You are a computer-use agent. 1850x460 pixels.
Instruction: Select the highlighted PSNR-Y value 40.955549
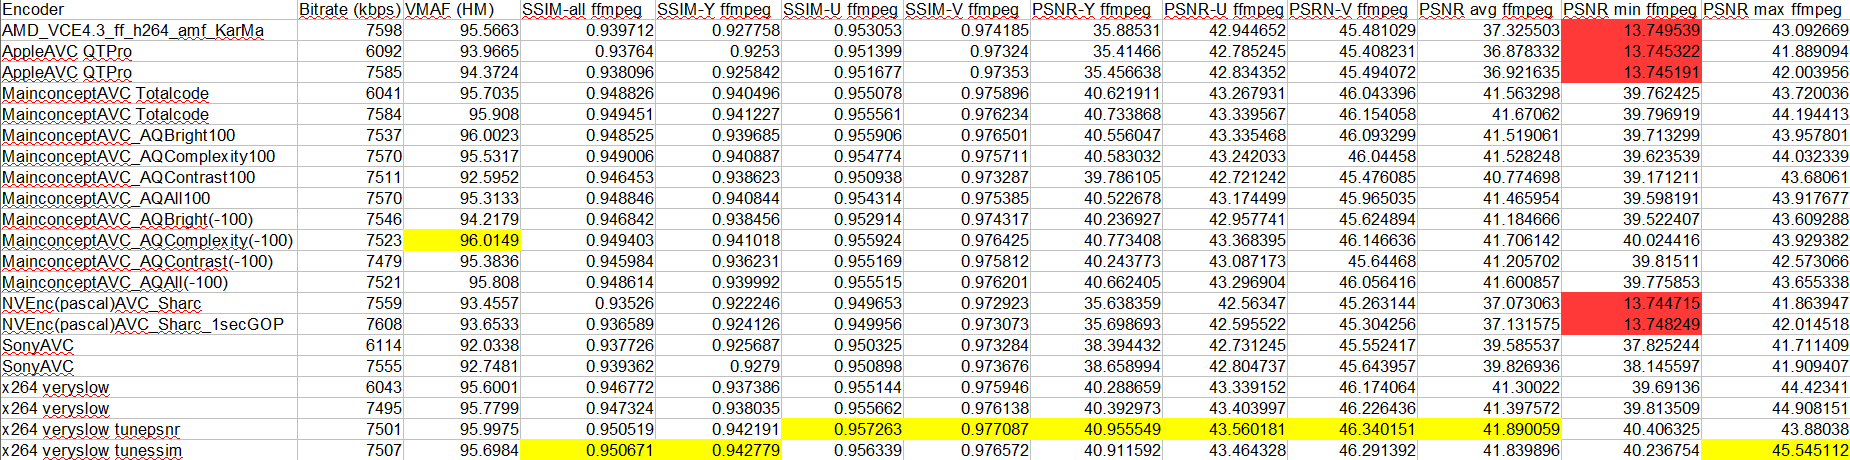pyautogui.click(x=1096, y=430)
